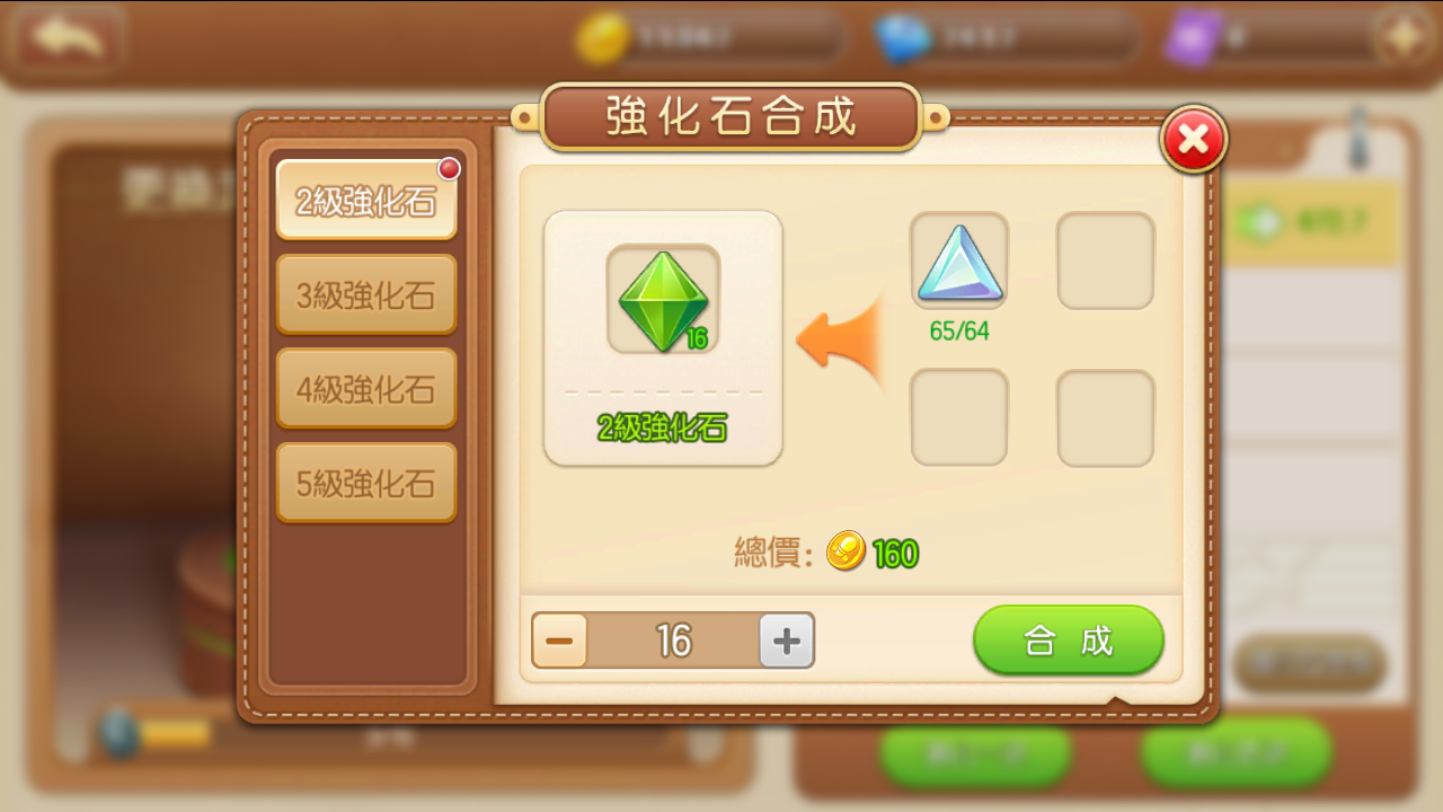
Task: Click the gold coin icon beside 160
Action: (846, 552)
